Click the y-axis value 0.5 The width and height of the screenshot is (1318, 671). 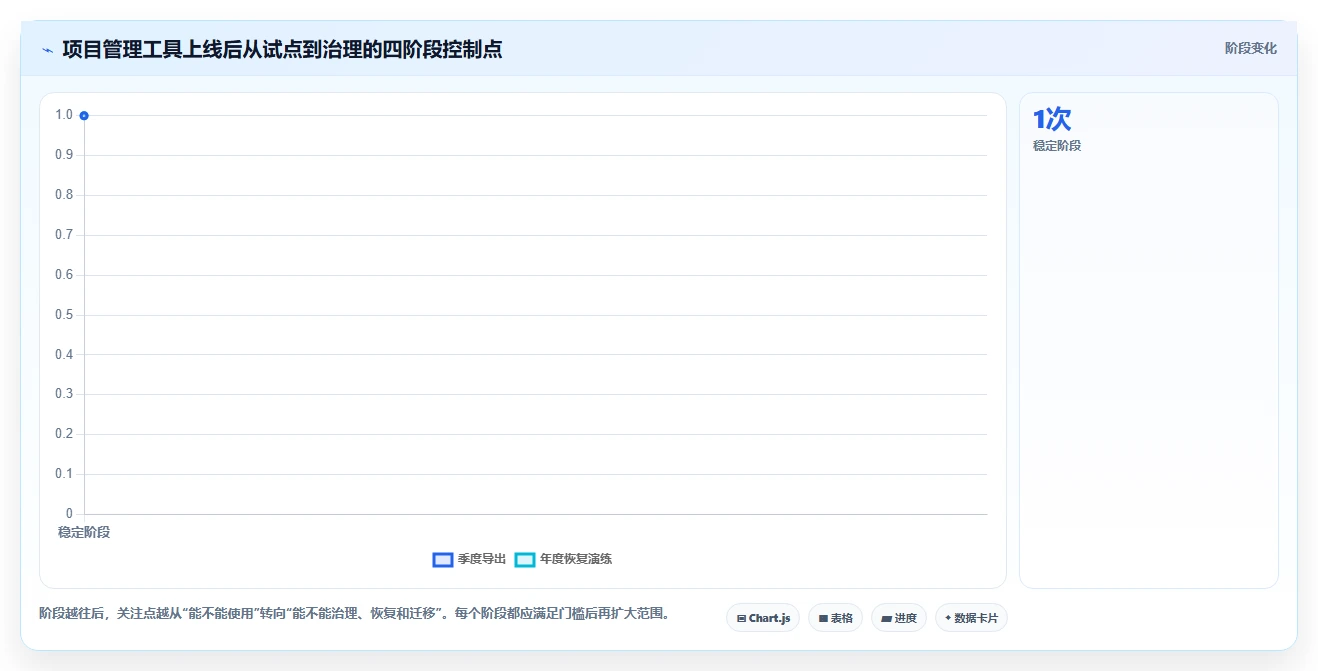64,315
